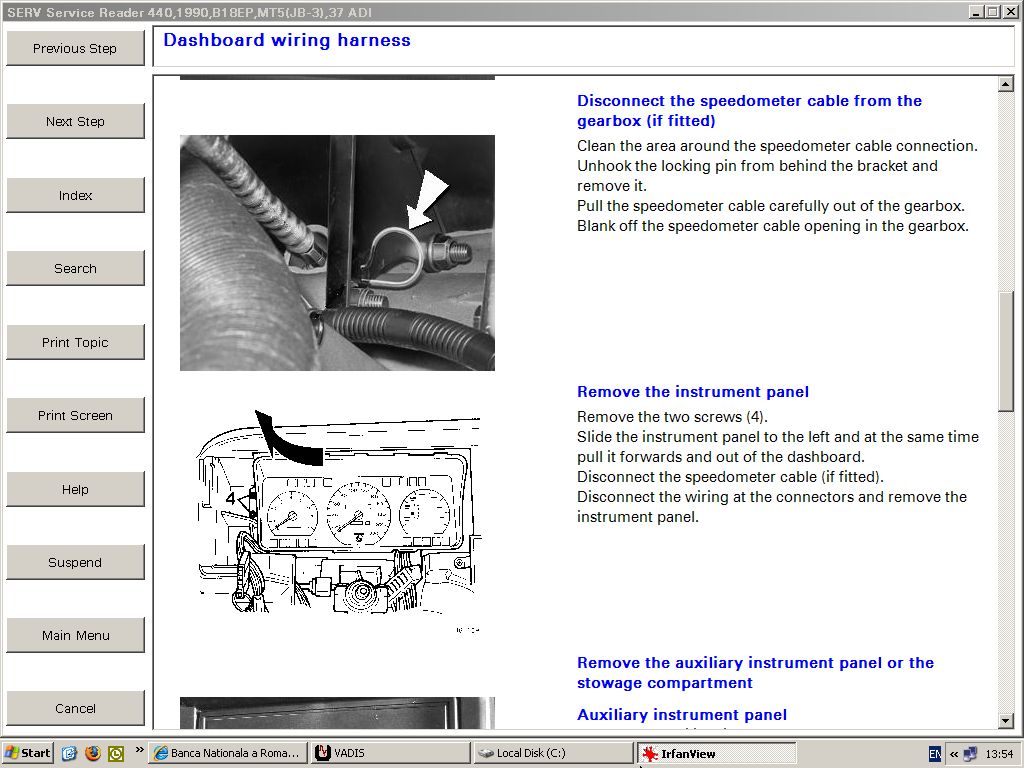This screenshot has height=768, width=1024.
Task: Click the EN language indicator in the tray
Action: pos(935,754)
